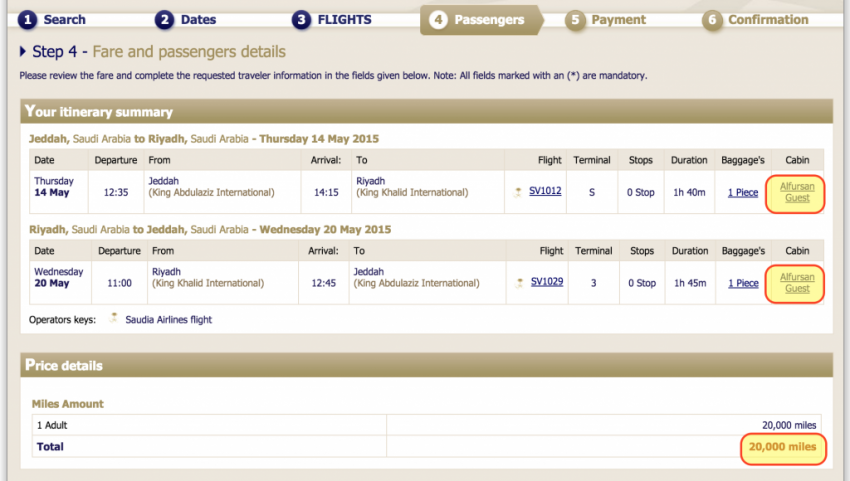Screen dimensions: 850x481
Task: Click the Saudia logo in Operators keys
Action: 114,319
